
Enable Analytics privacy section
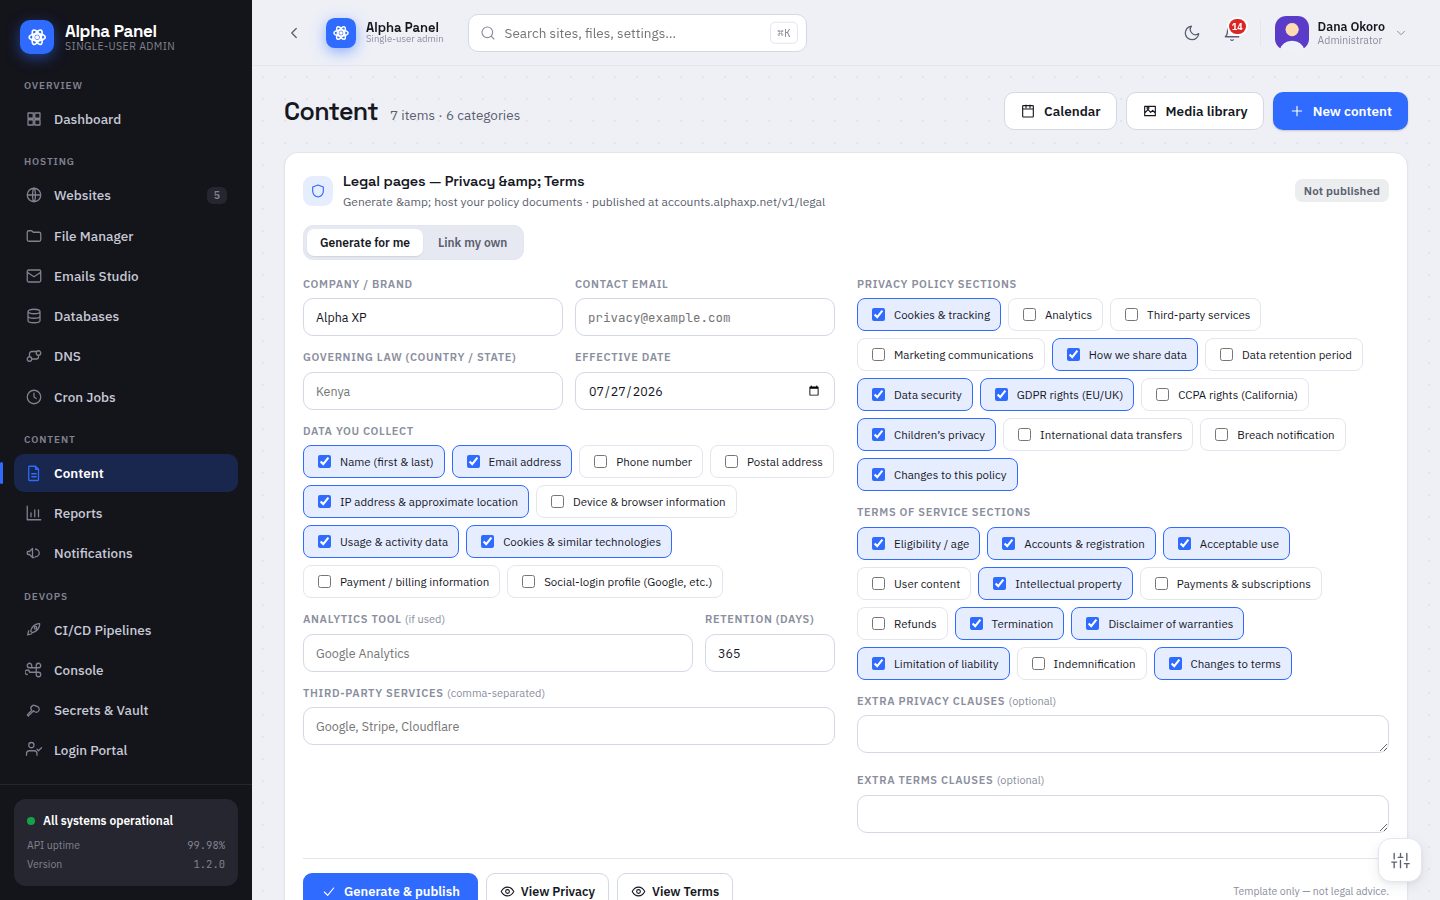click(x=1029, y=315)
